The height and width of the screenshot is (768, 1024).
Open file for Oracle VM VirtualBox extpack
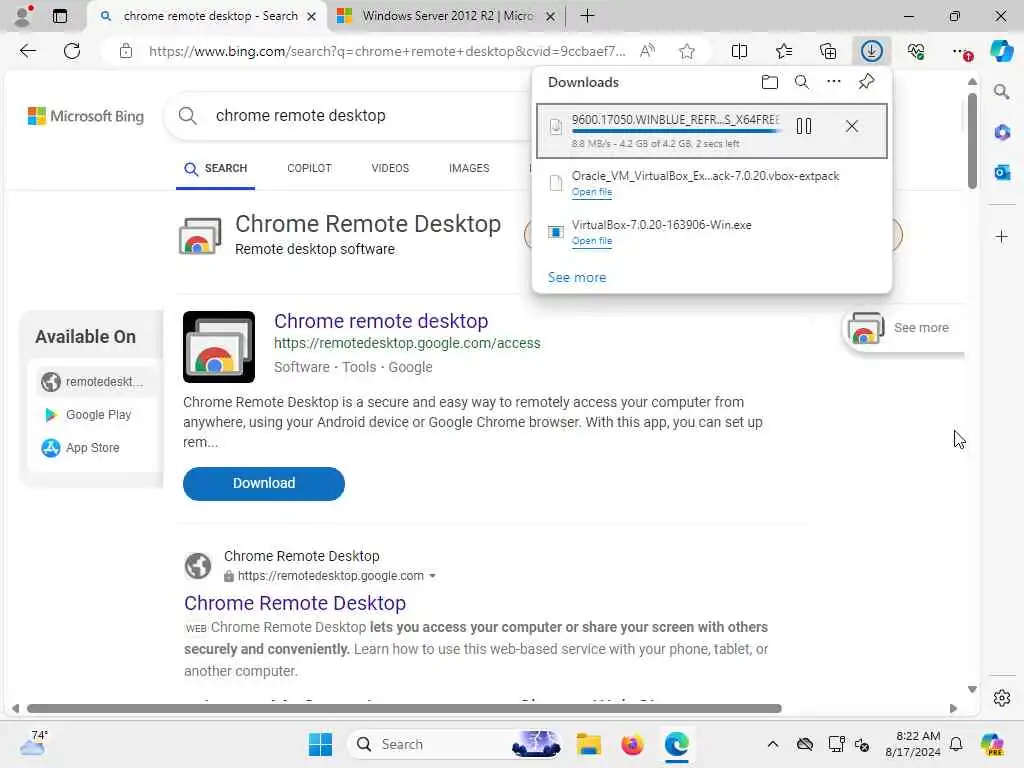pos(592,192)
